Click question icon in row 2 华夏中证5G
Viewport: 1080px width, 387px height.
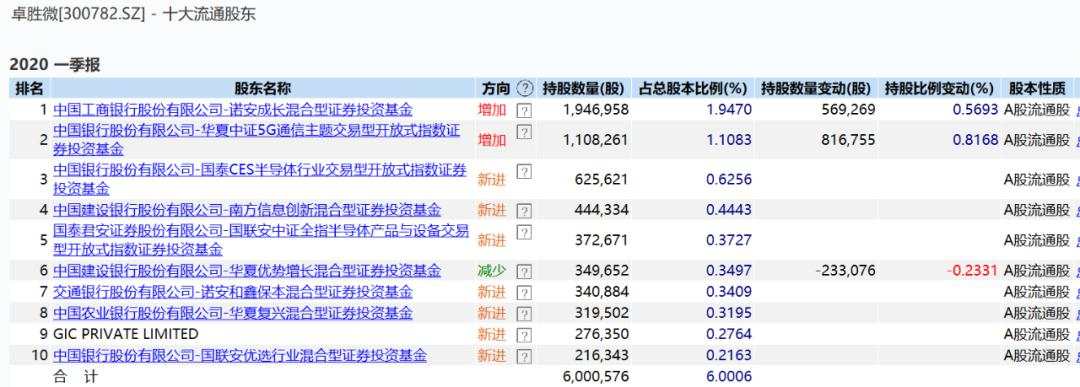(x=524, y=132)
